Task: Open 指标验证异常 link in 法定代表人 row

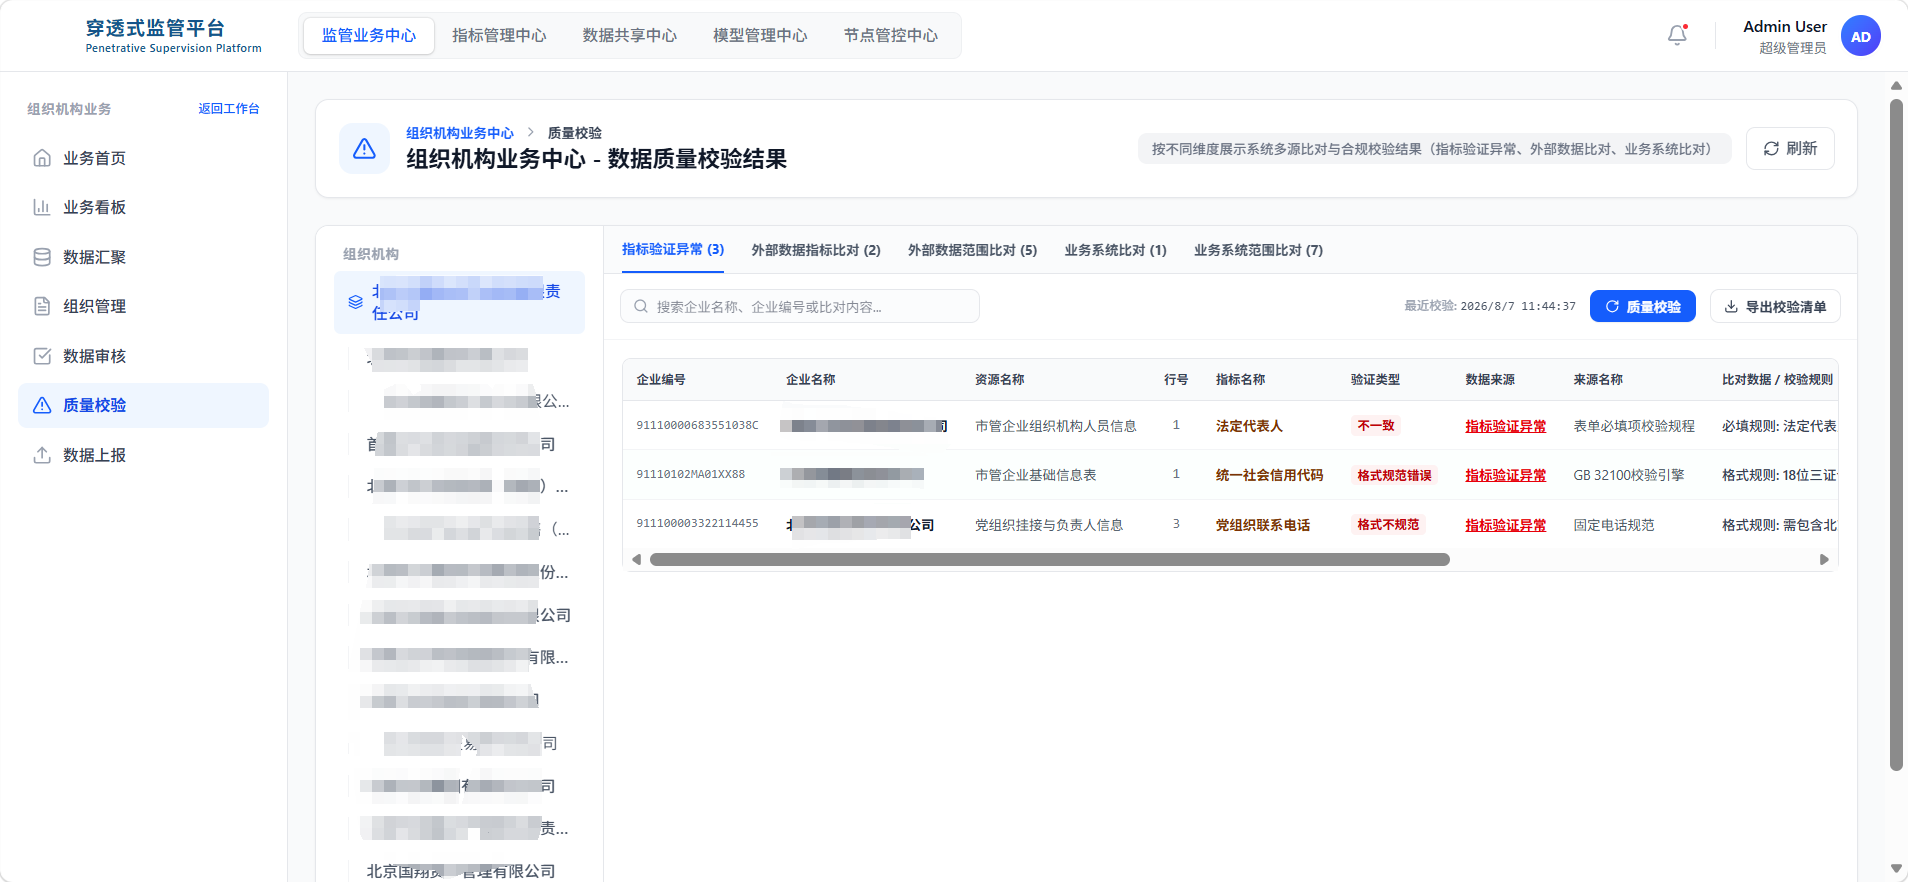Action: [x=1505, y=426]
